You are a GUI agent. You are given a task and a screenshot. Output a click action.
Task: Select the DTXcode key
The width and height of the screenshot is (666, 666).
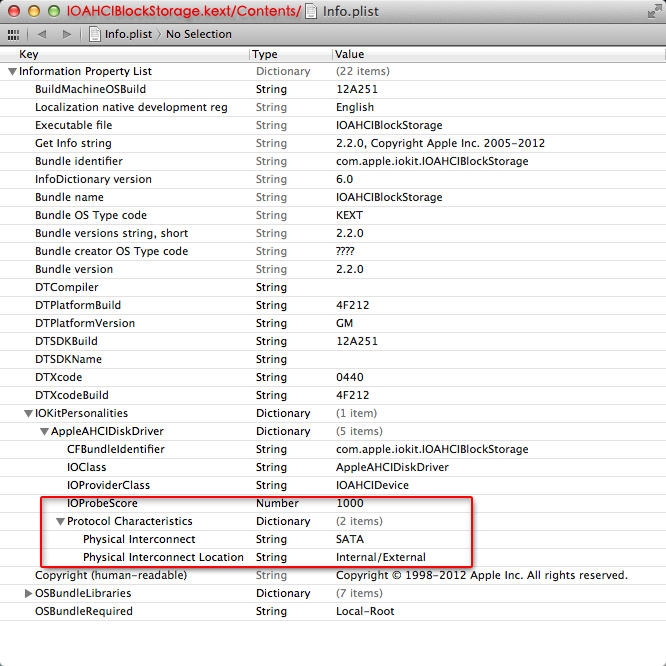click(59, 377)
